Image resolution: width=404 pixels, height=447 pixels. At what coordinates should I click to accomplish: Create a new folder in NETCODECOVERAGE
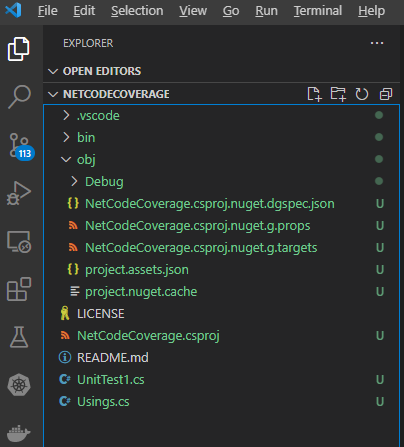[x=338, y=94]
